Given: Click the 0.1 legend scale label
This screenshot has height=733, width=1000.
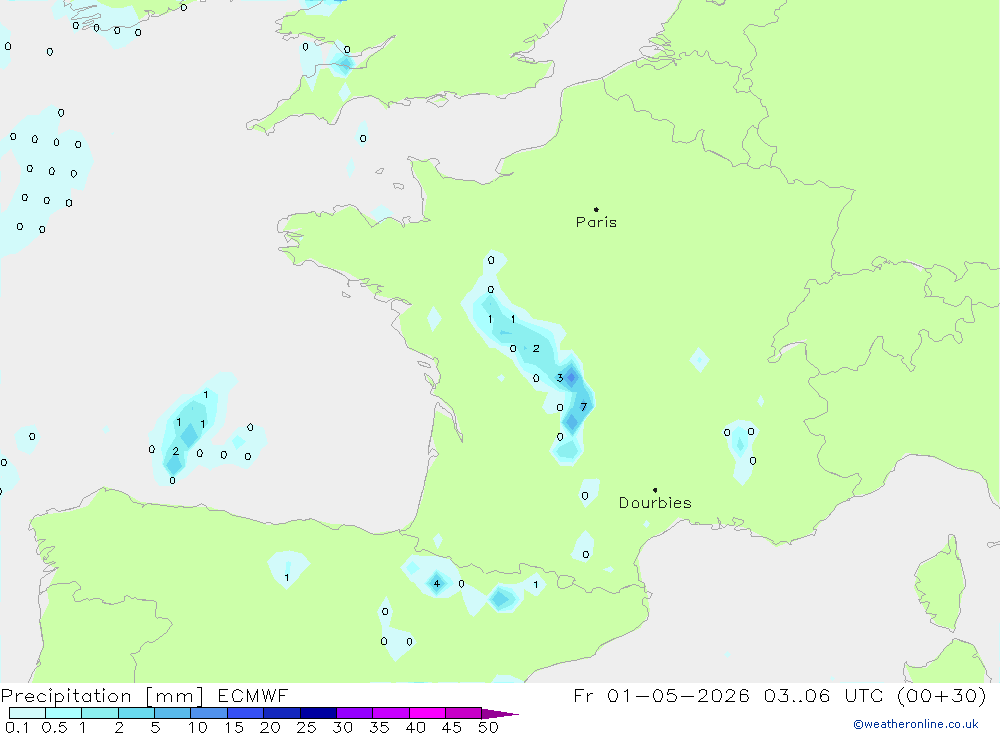Looking at the screenshot, I should click(17, 727).
